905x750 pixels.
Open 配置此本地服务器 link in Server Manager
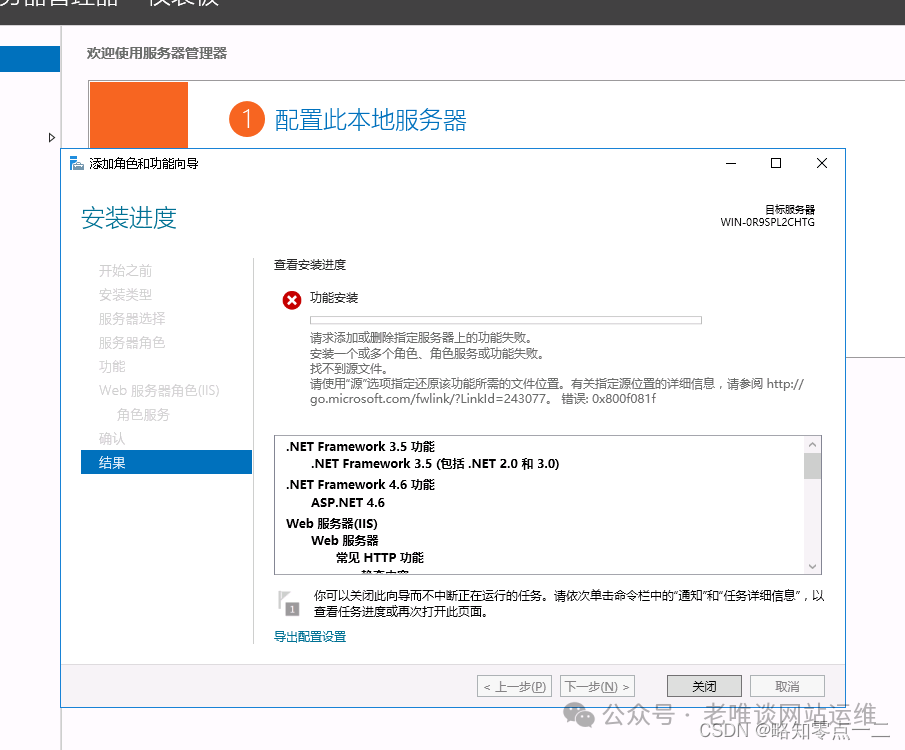(x=371, y=120)
